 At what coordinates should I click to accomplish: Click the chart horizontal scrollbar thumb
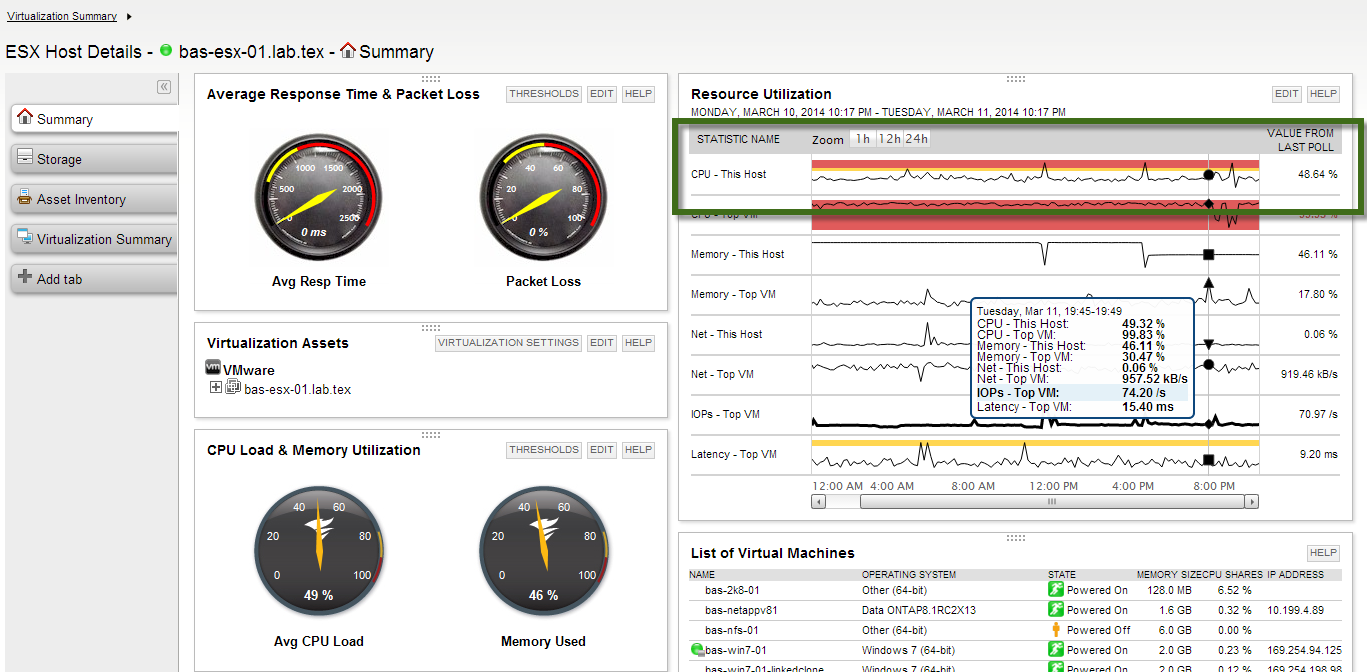tap(1050, 501)
